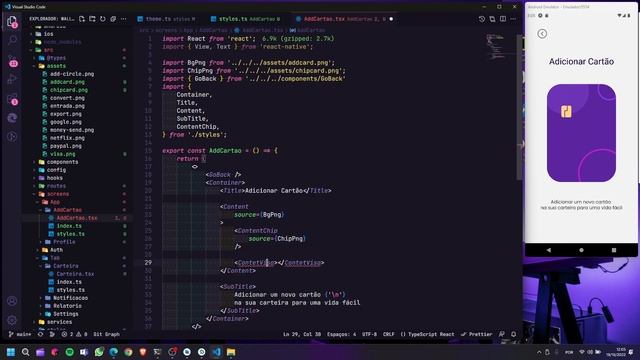Image resolution: width=640 pixels, height=360 pixels.
Task: Open Google Chrome from taskbar
Action: click(128, 352)
